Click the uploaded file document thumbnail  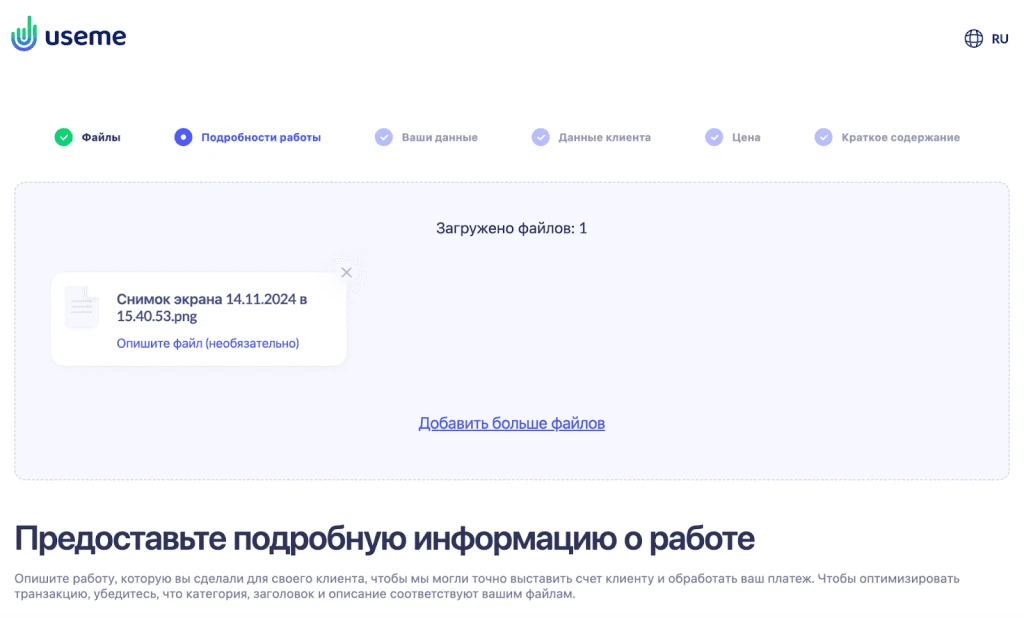(82, 306)
